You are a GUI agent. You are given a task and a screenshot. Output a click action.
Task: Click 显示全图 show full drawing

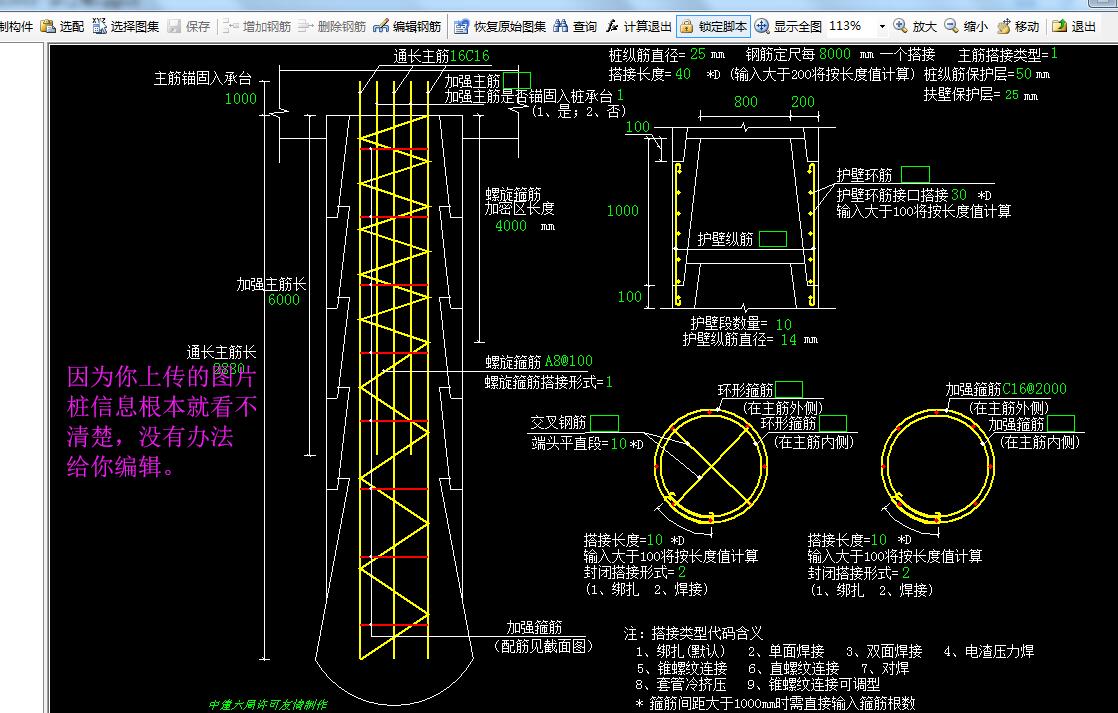tap(789, 26)
